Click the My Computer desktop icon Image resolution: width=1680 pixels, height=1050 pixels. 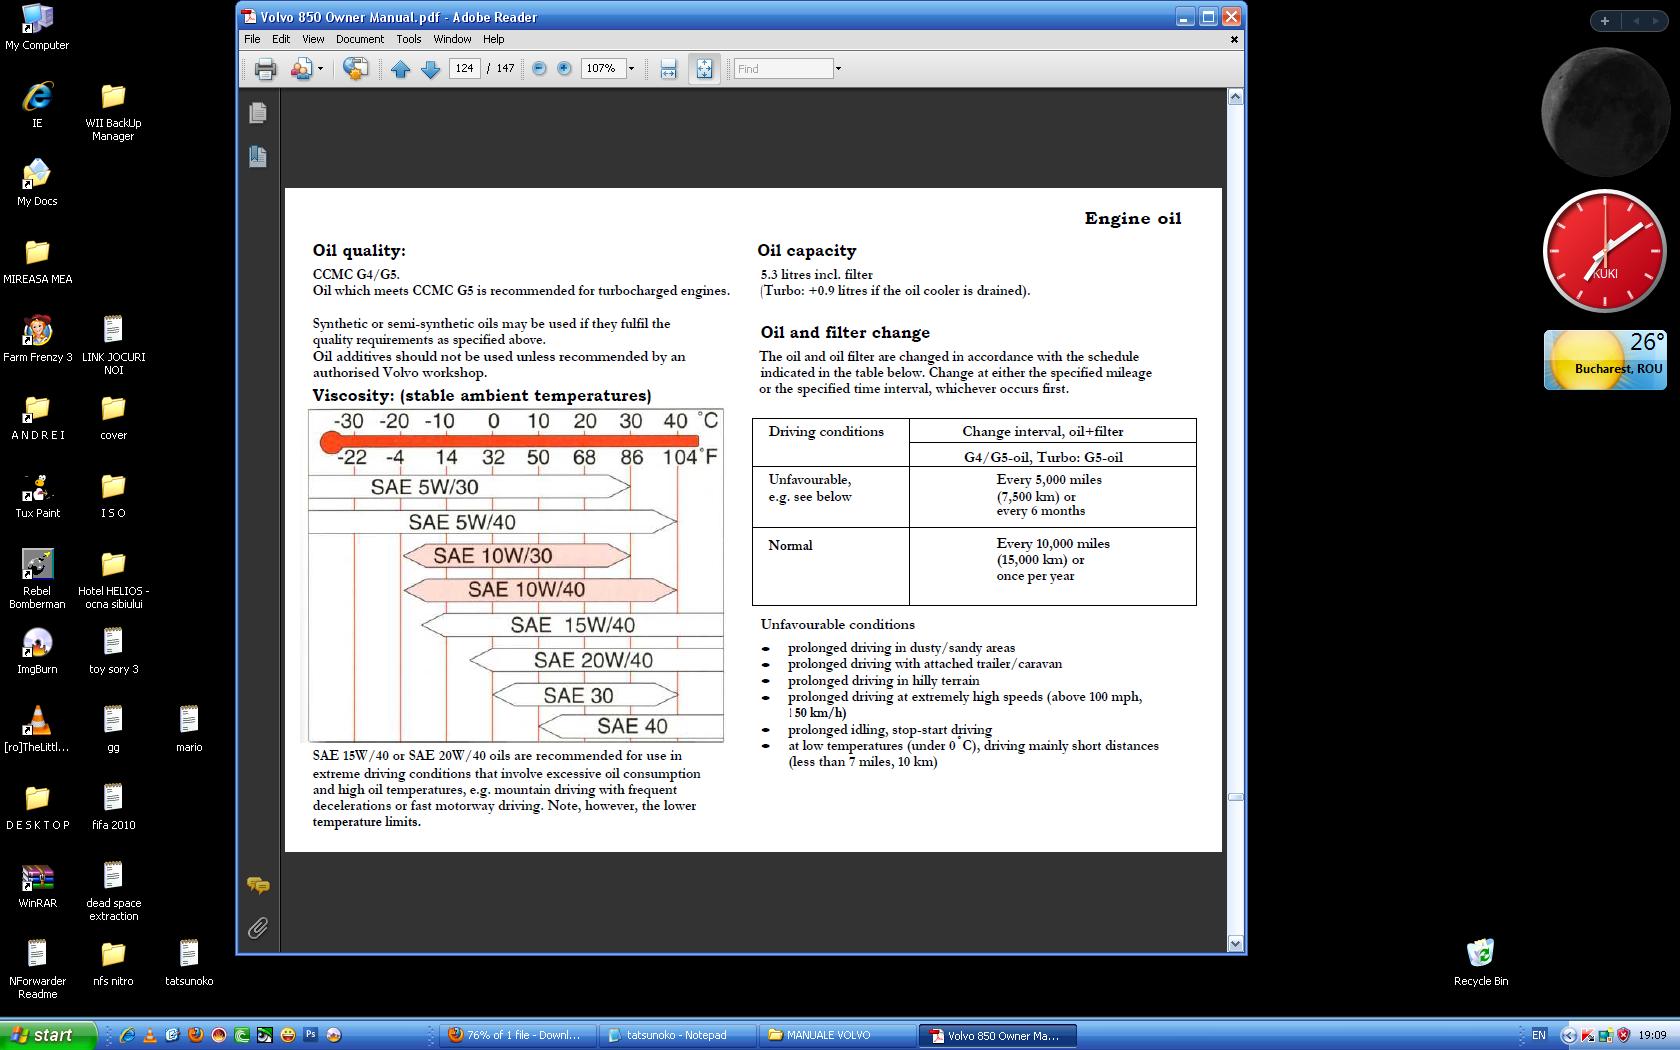[x=37, y=27]
